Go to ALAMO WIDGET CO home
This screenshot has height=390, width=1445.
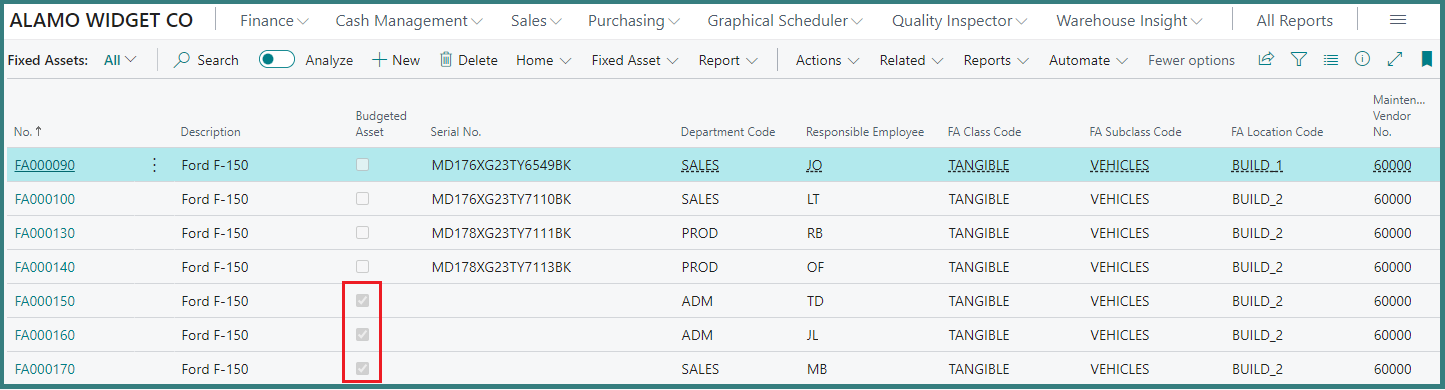[x=101, y=21]
